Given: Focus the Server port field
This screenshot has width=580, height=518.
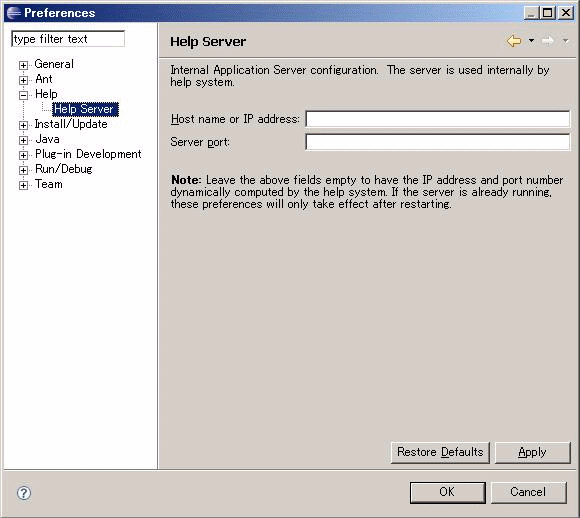Looking at the screenshot, I should pos(438,142).
